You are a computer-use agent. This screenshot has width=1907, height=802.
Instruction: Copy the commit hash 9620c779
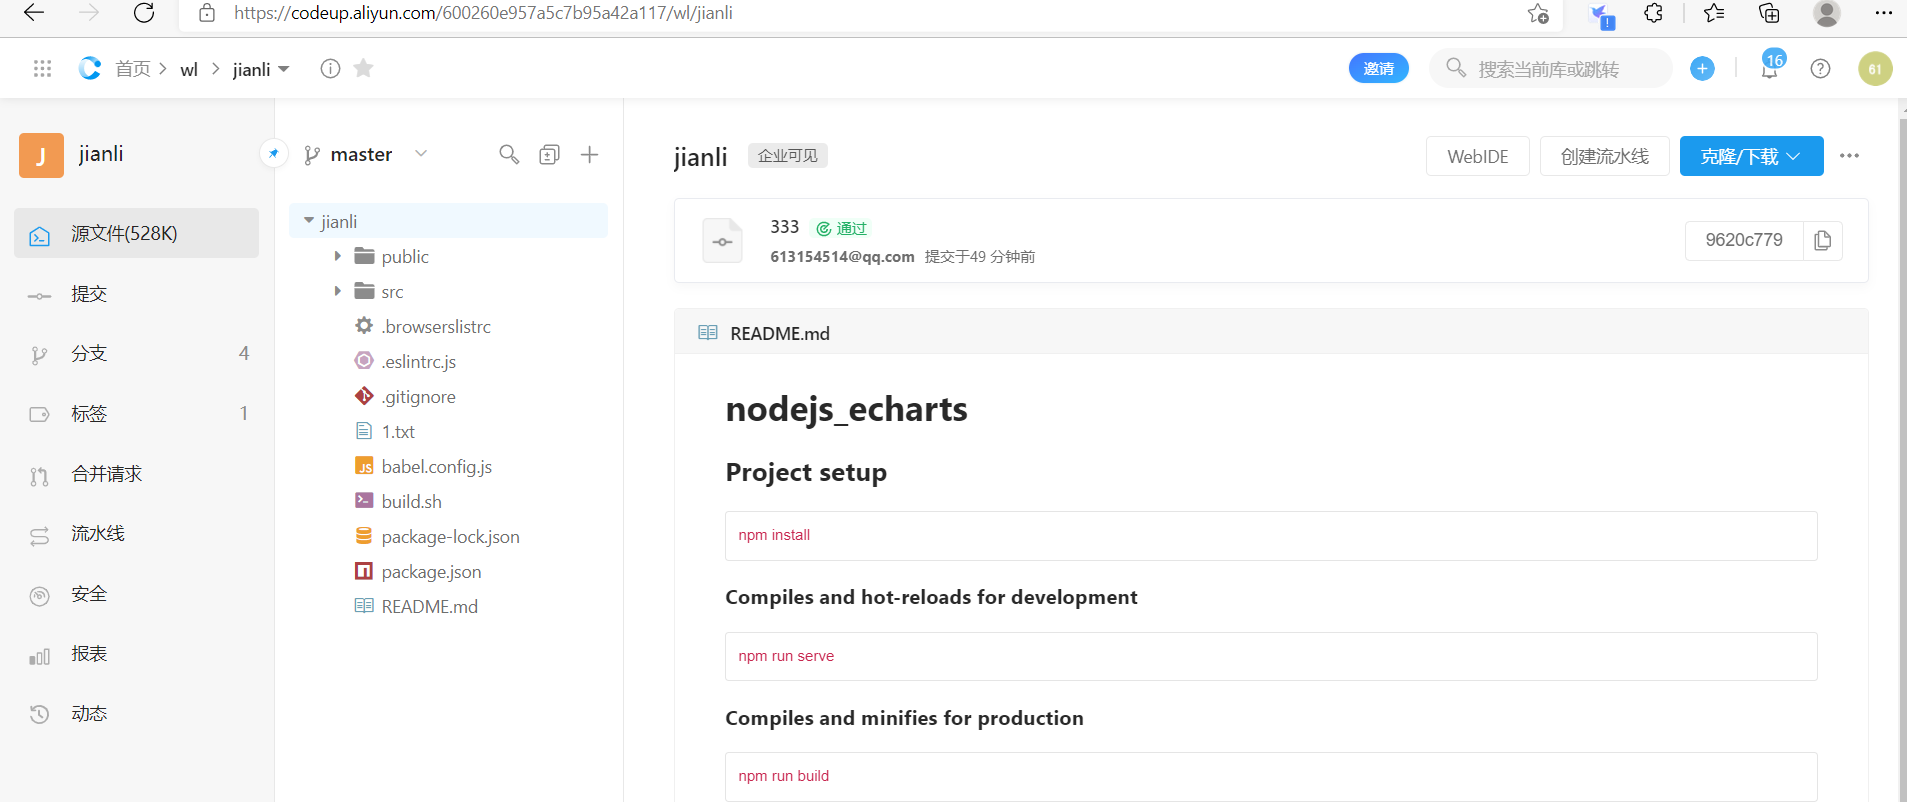pyautogui.click(x=1823, y=241)
